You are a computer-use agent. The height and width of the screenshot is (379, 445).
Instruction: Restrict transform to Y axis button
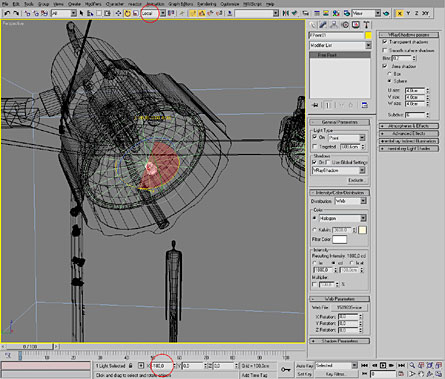[x=408, y=13]
